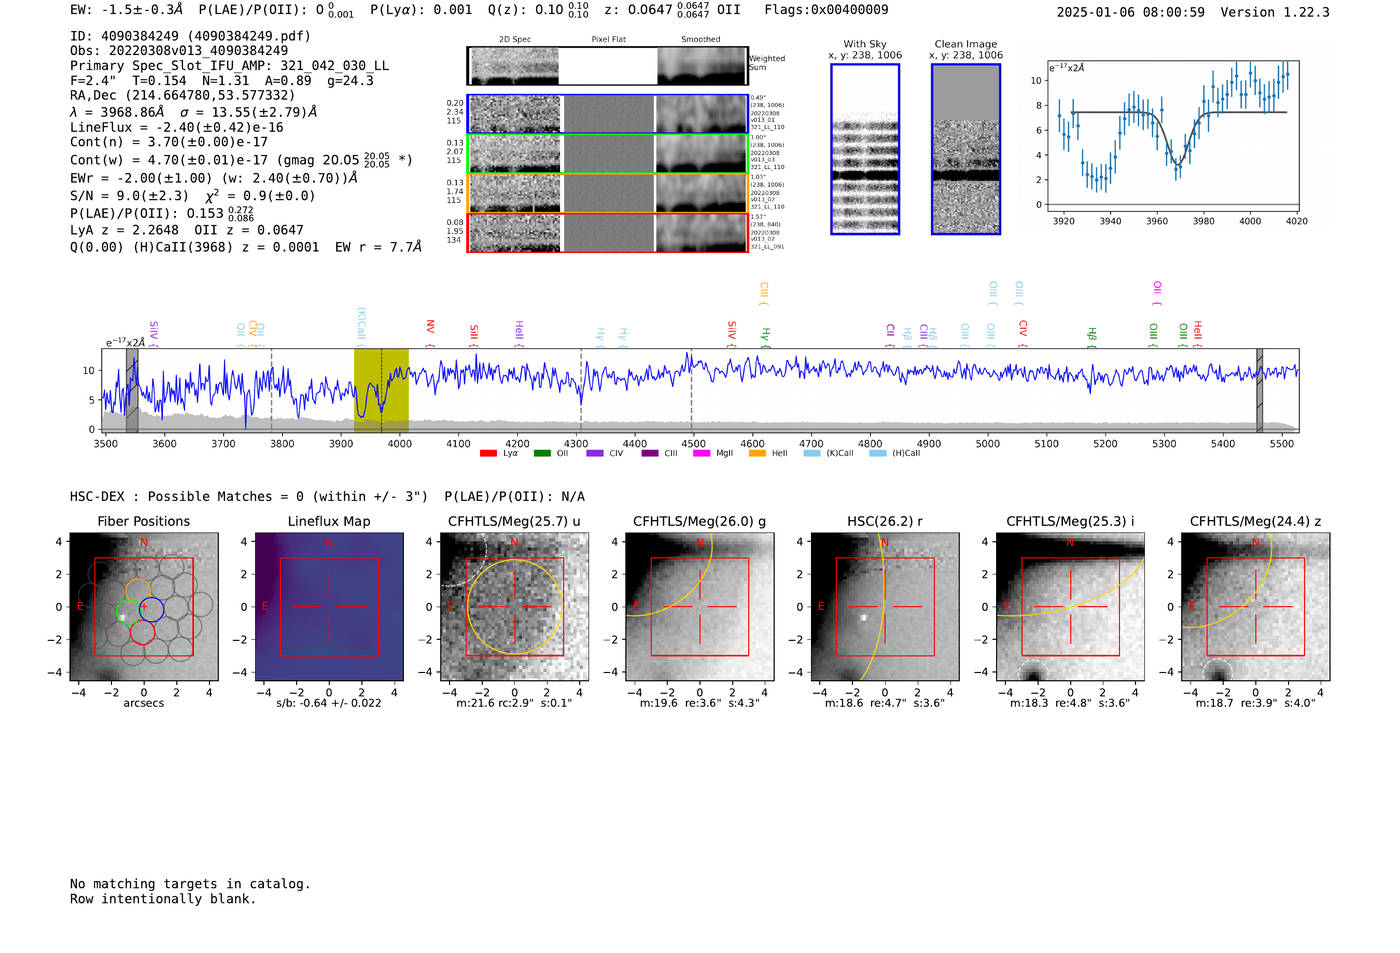This screenshot has width=1400, height=953.
Task: Click the zoomed emission line fit plot
Action: coord(1172,136)
